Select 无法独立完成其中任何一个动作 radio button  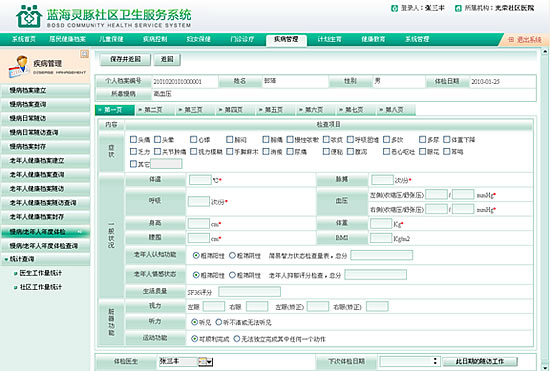point(237,339)
